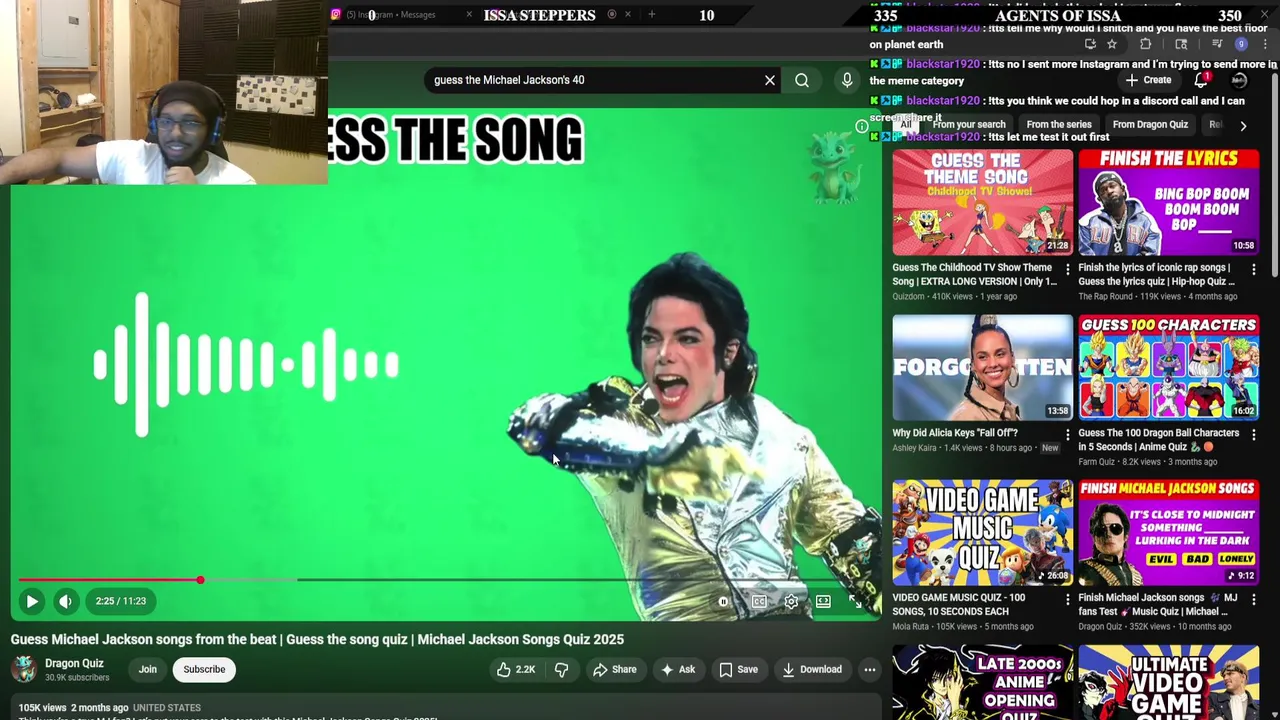
Task: Open a new browser tab with plus
Action: coord(651,14)
